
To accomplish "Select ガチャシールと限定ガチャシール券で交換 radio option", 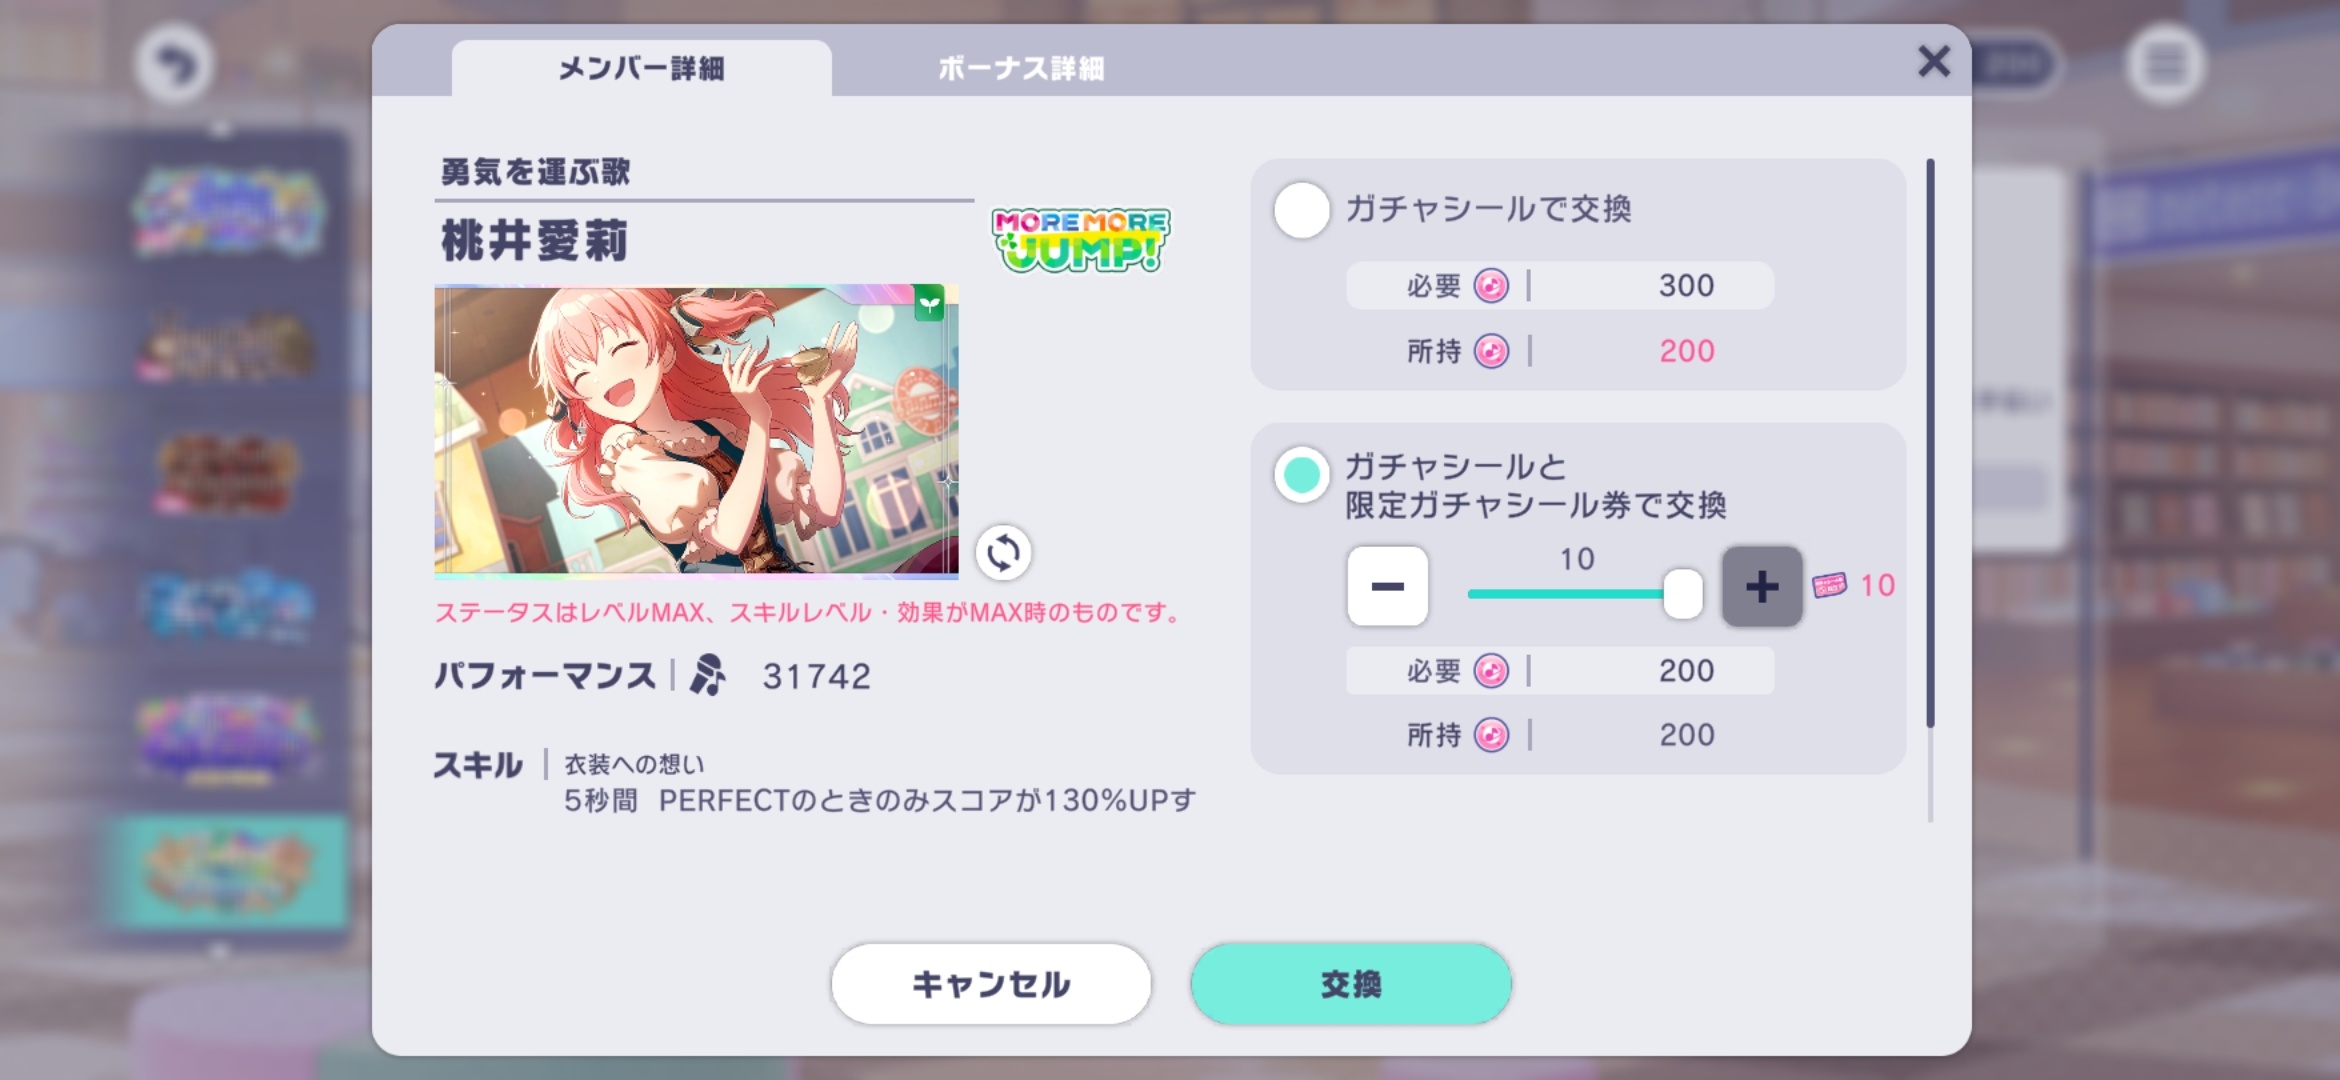I will pyautogui.click(x=1301, y=475).
